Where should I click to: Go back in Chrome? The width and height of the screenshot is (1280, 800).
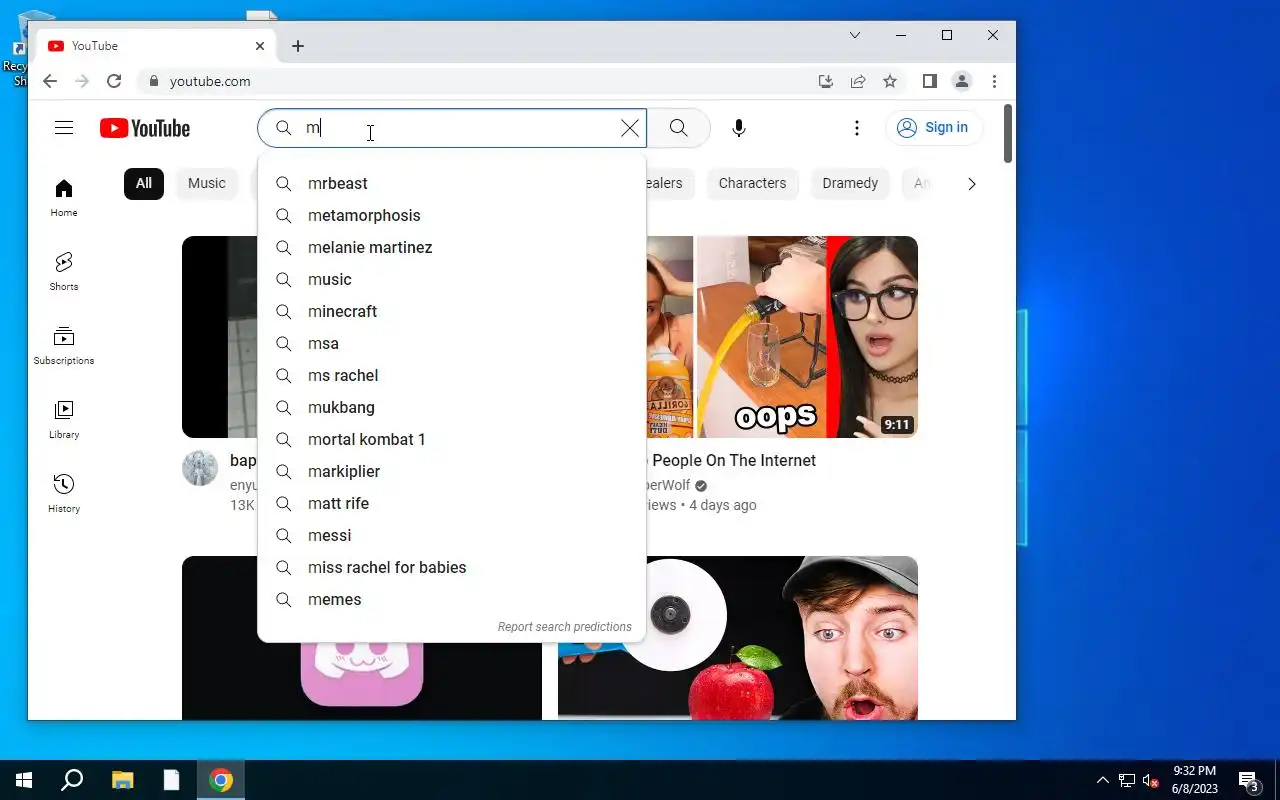pyautogui.click(x=50, y=81)
